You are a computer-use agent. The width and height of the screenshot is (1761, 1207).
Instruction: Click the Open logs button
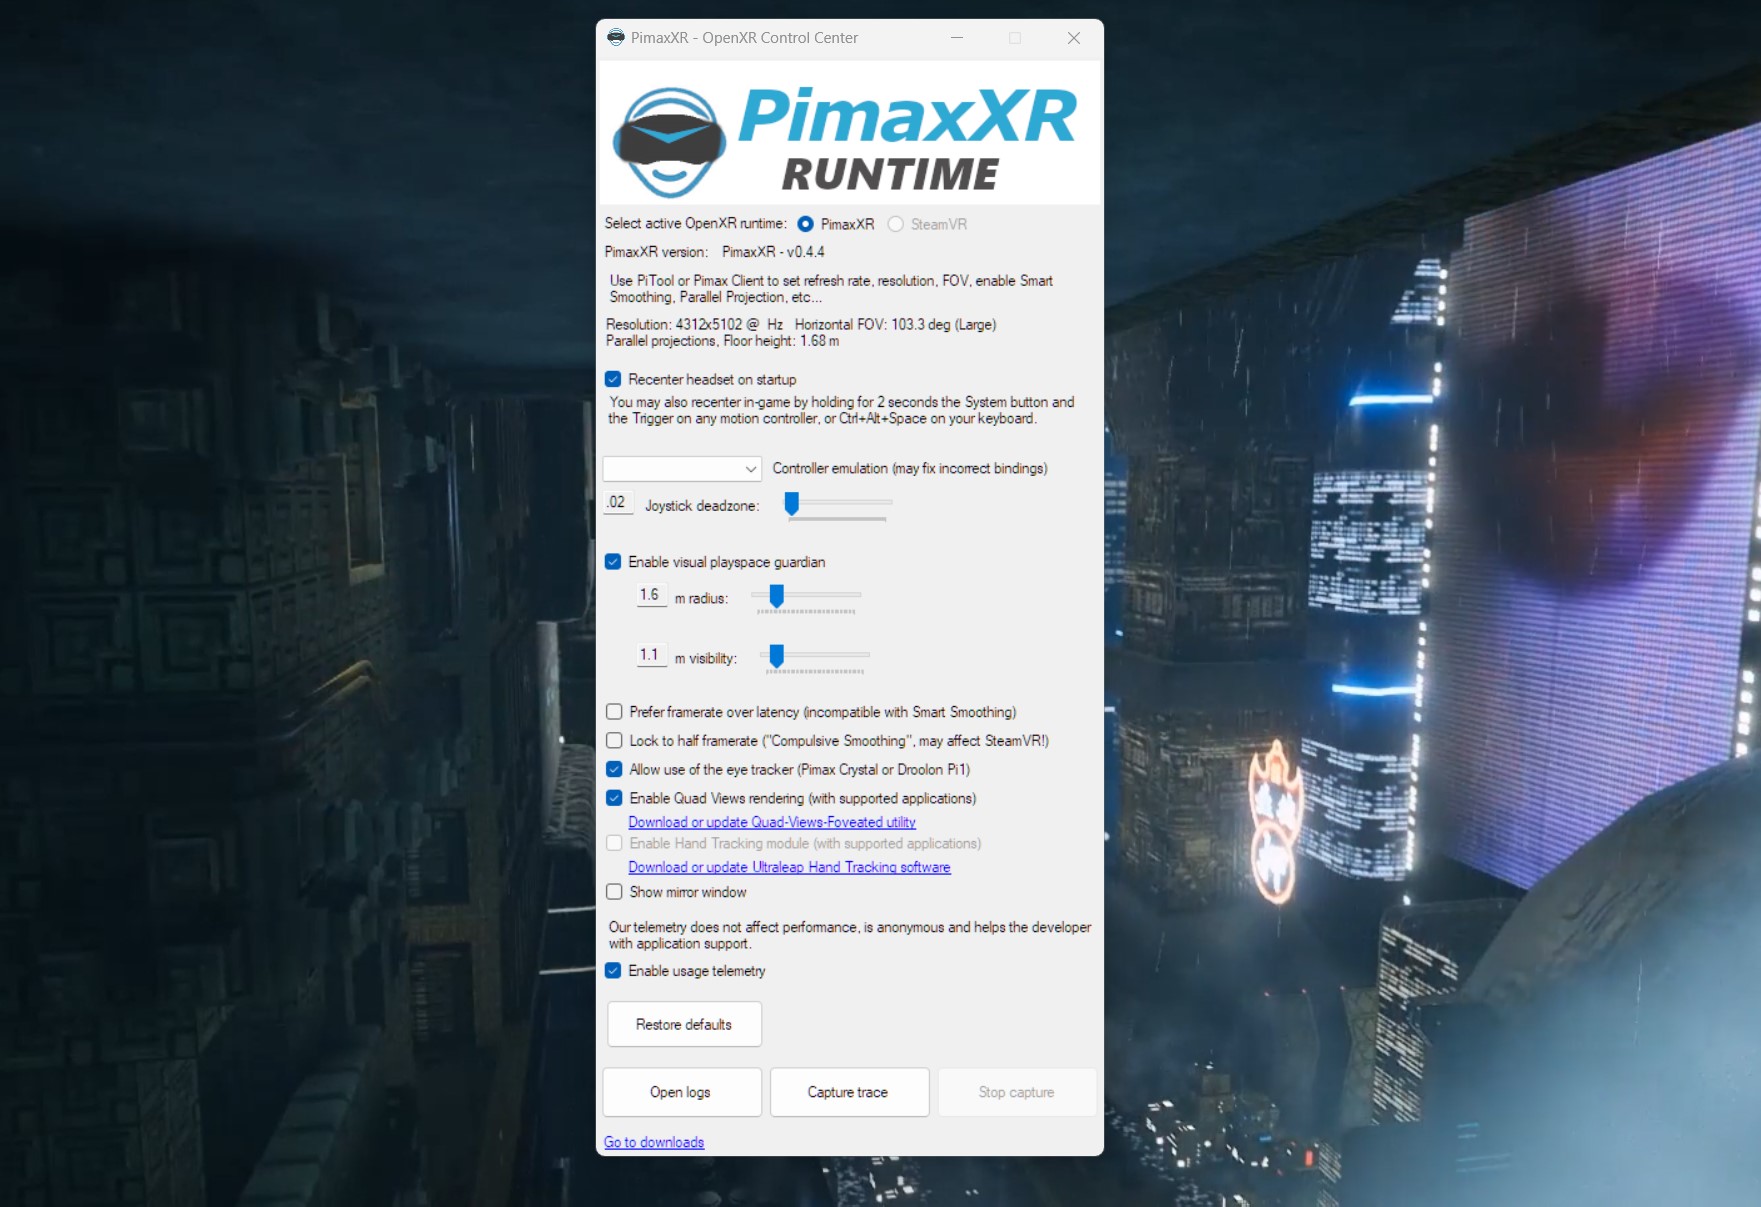point(681,1092)
